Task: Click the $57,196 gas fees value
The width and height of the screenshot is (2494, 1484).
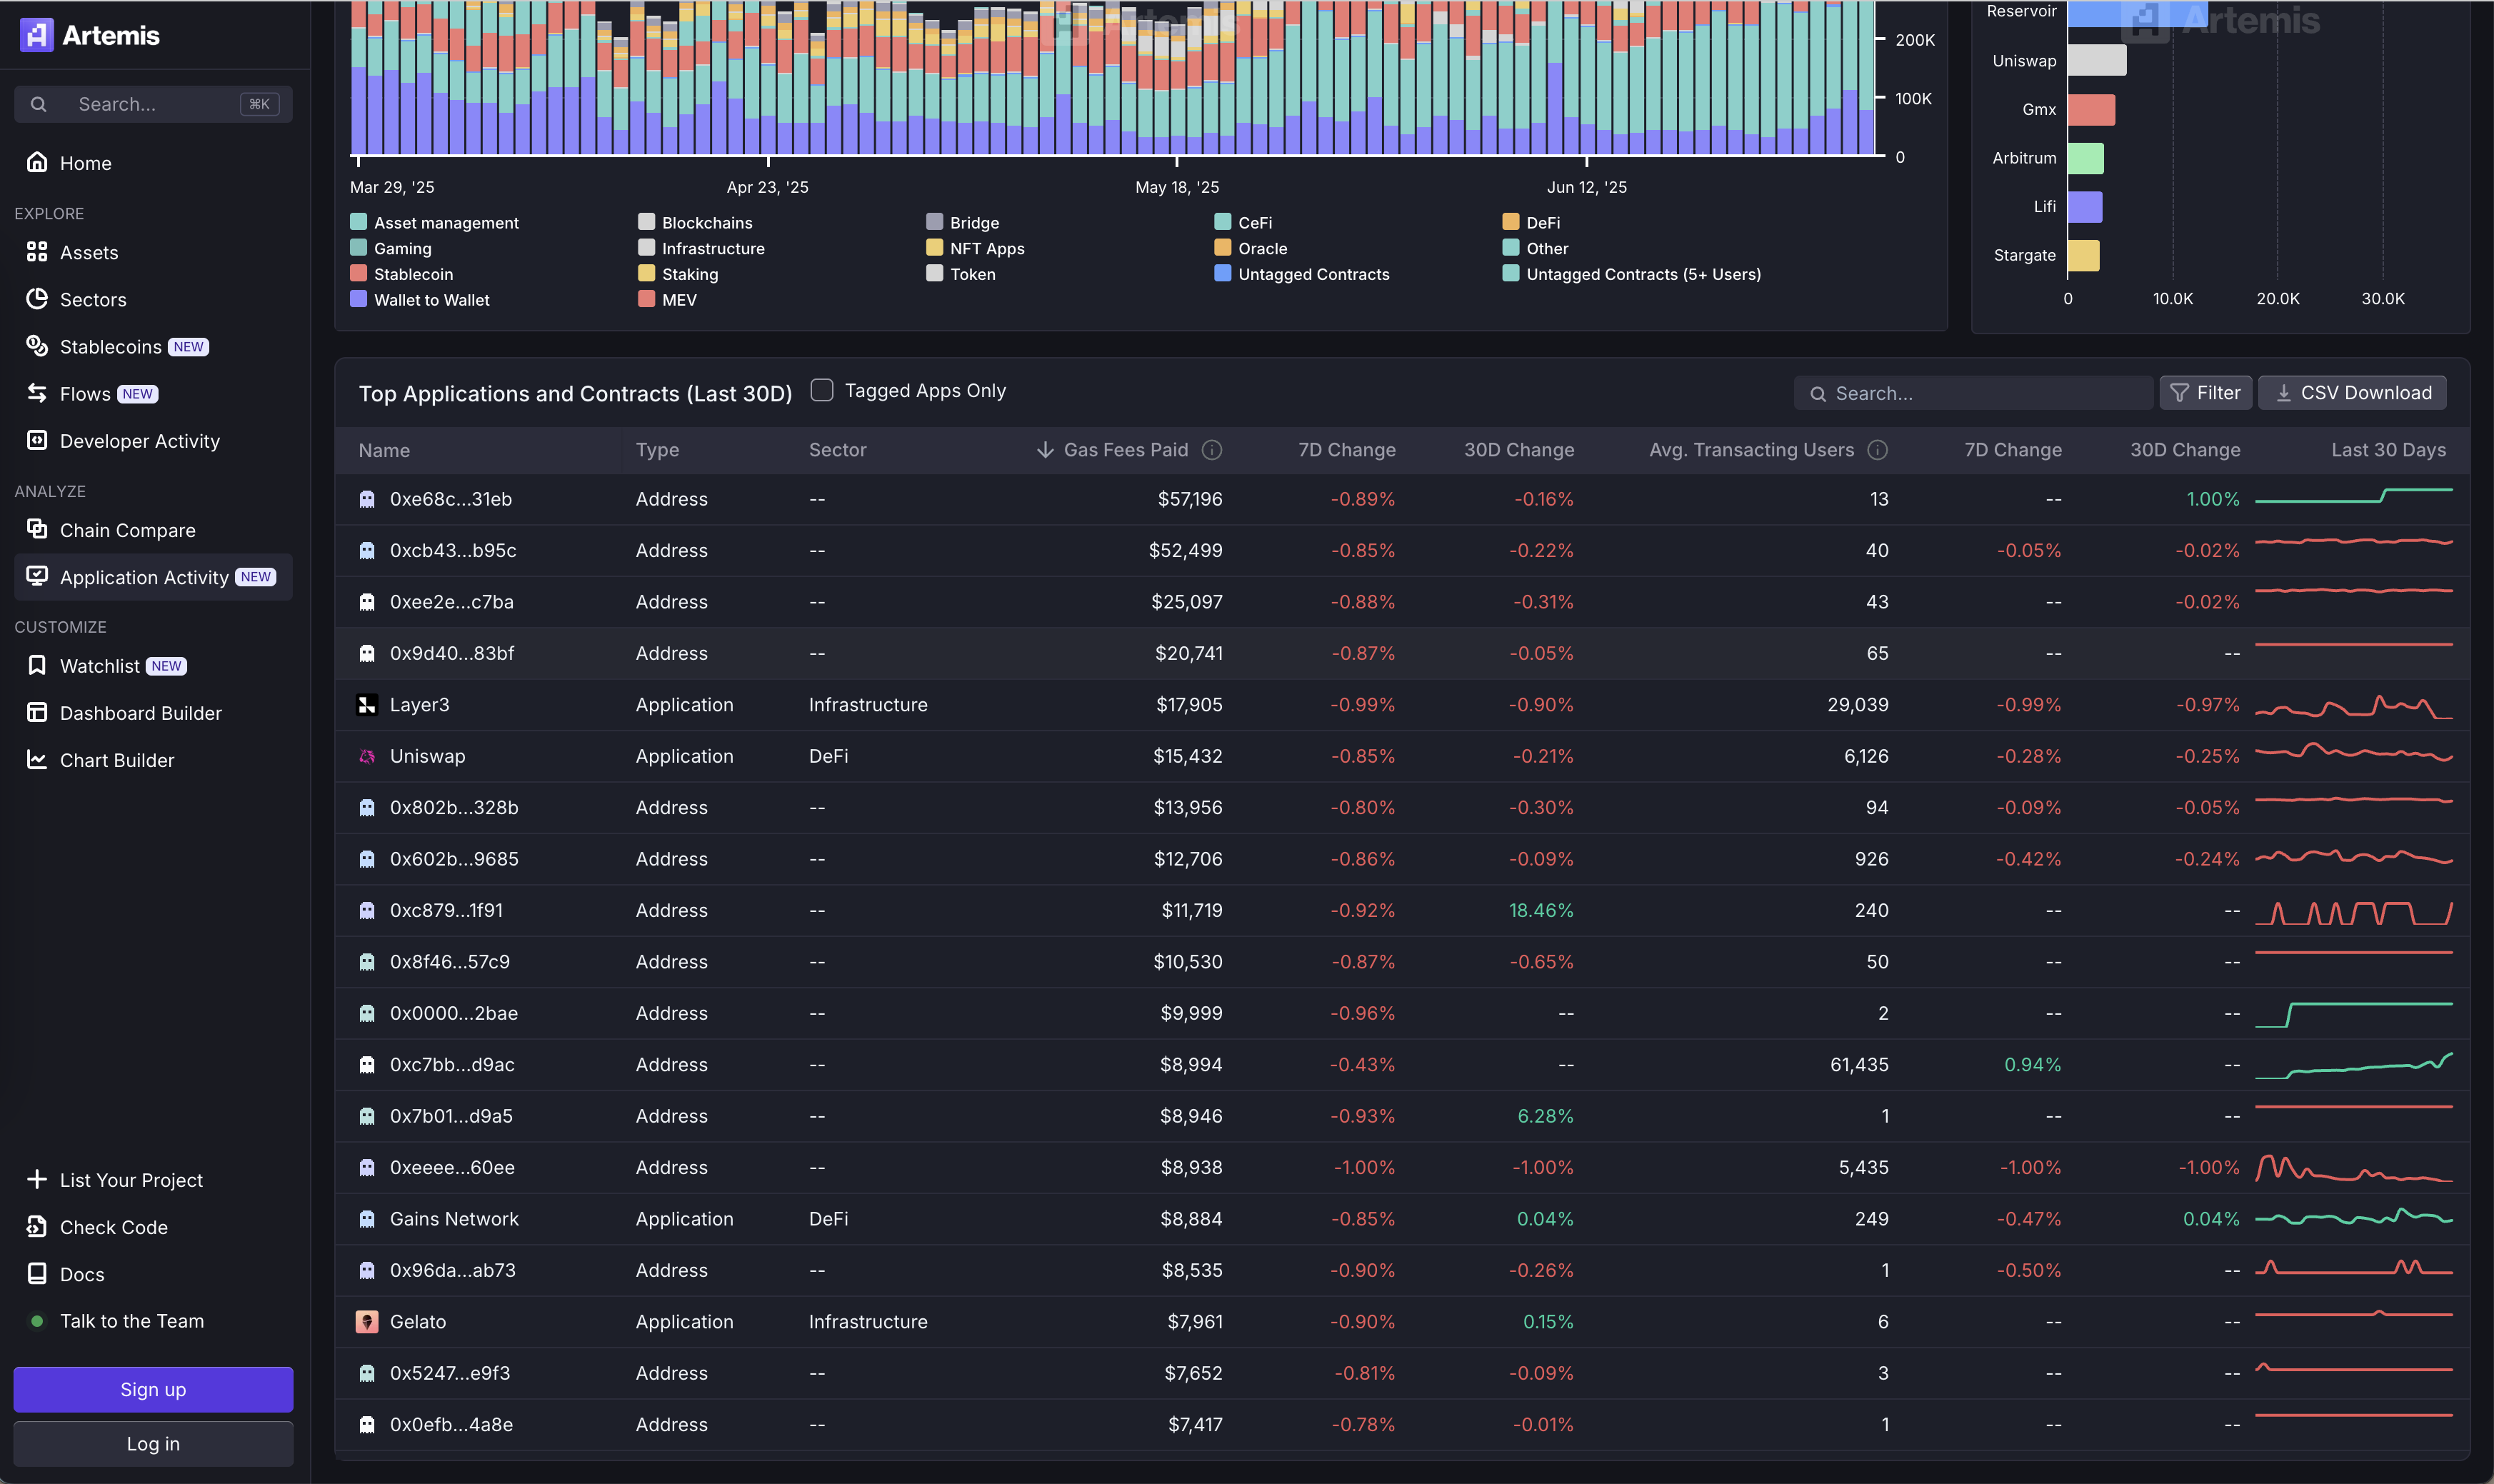Action: tap(1190, 498)
